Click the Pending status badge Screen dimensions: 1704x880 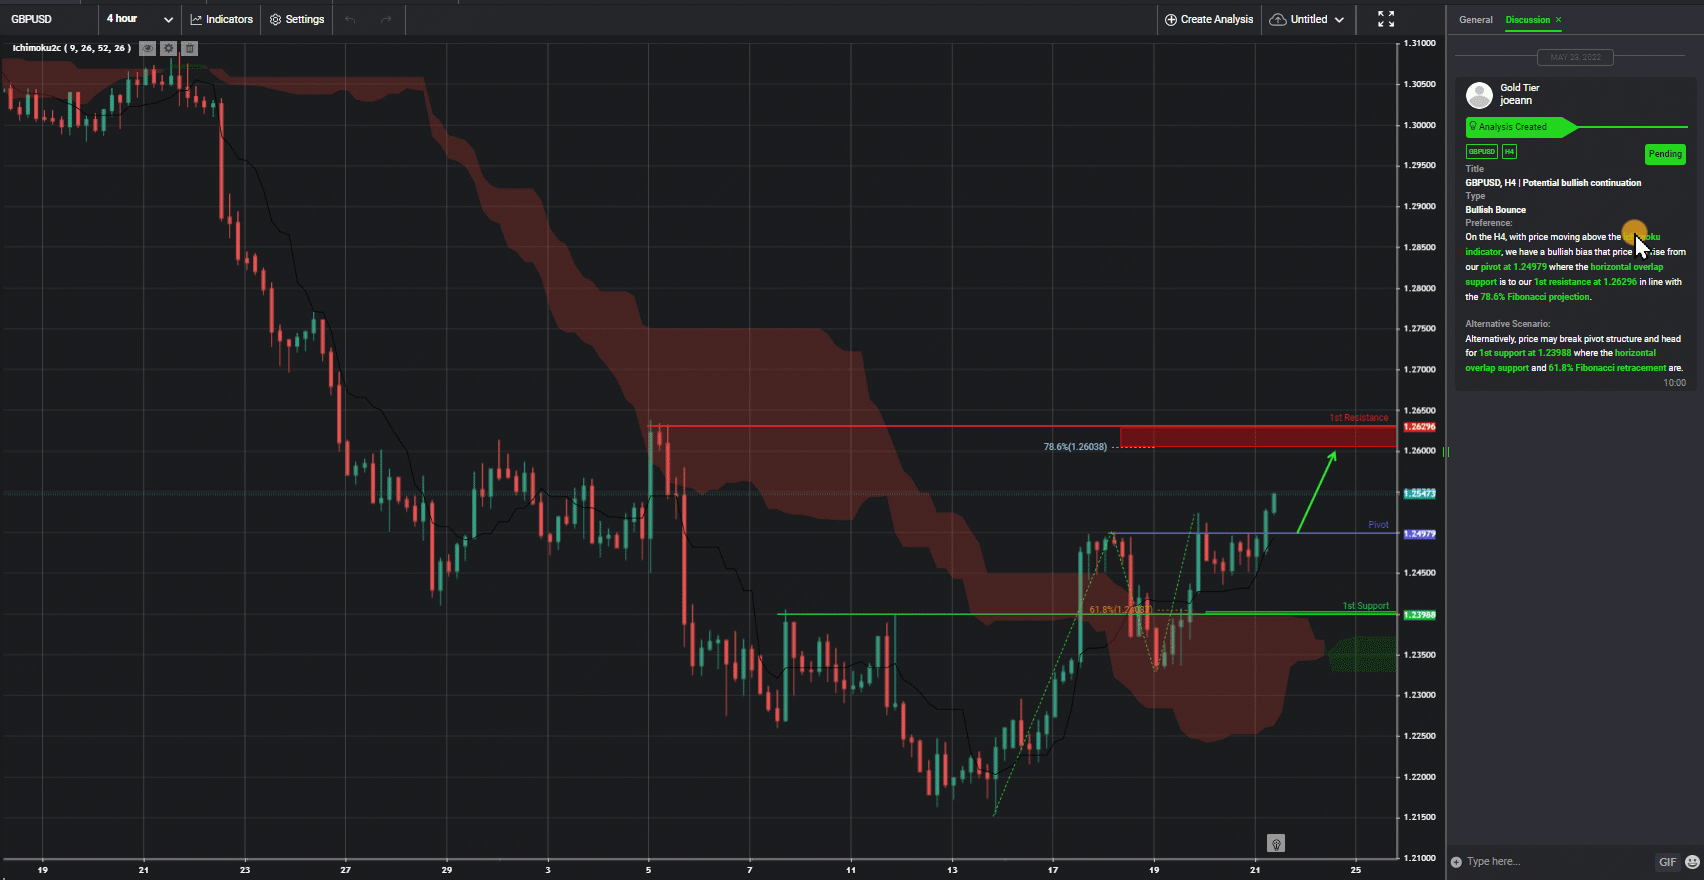pos(1665,154)
